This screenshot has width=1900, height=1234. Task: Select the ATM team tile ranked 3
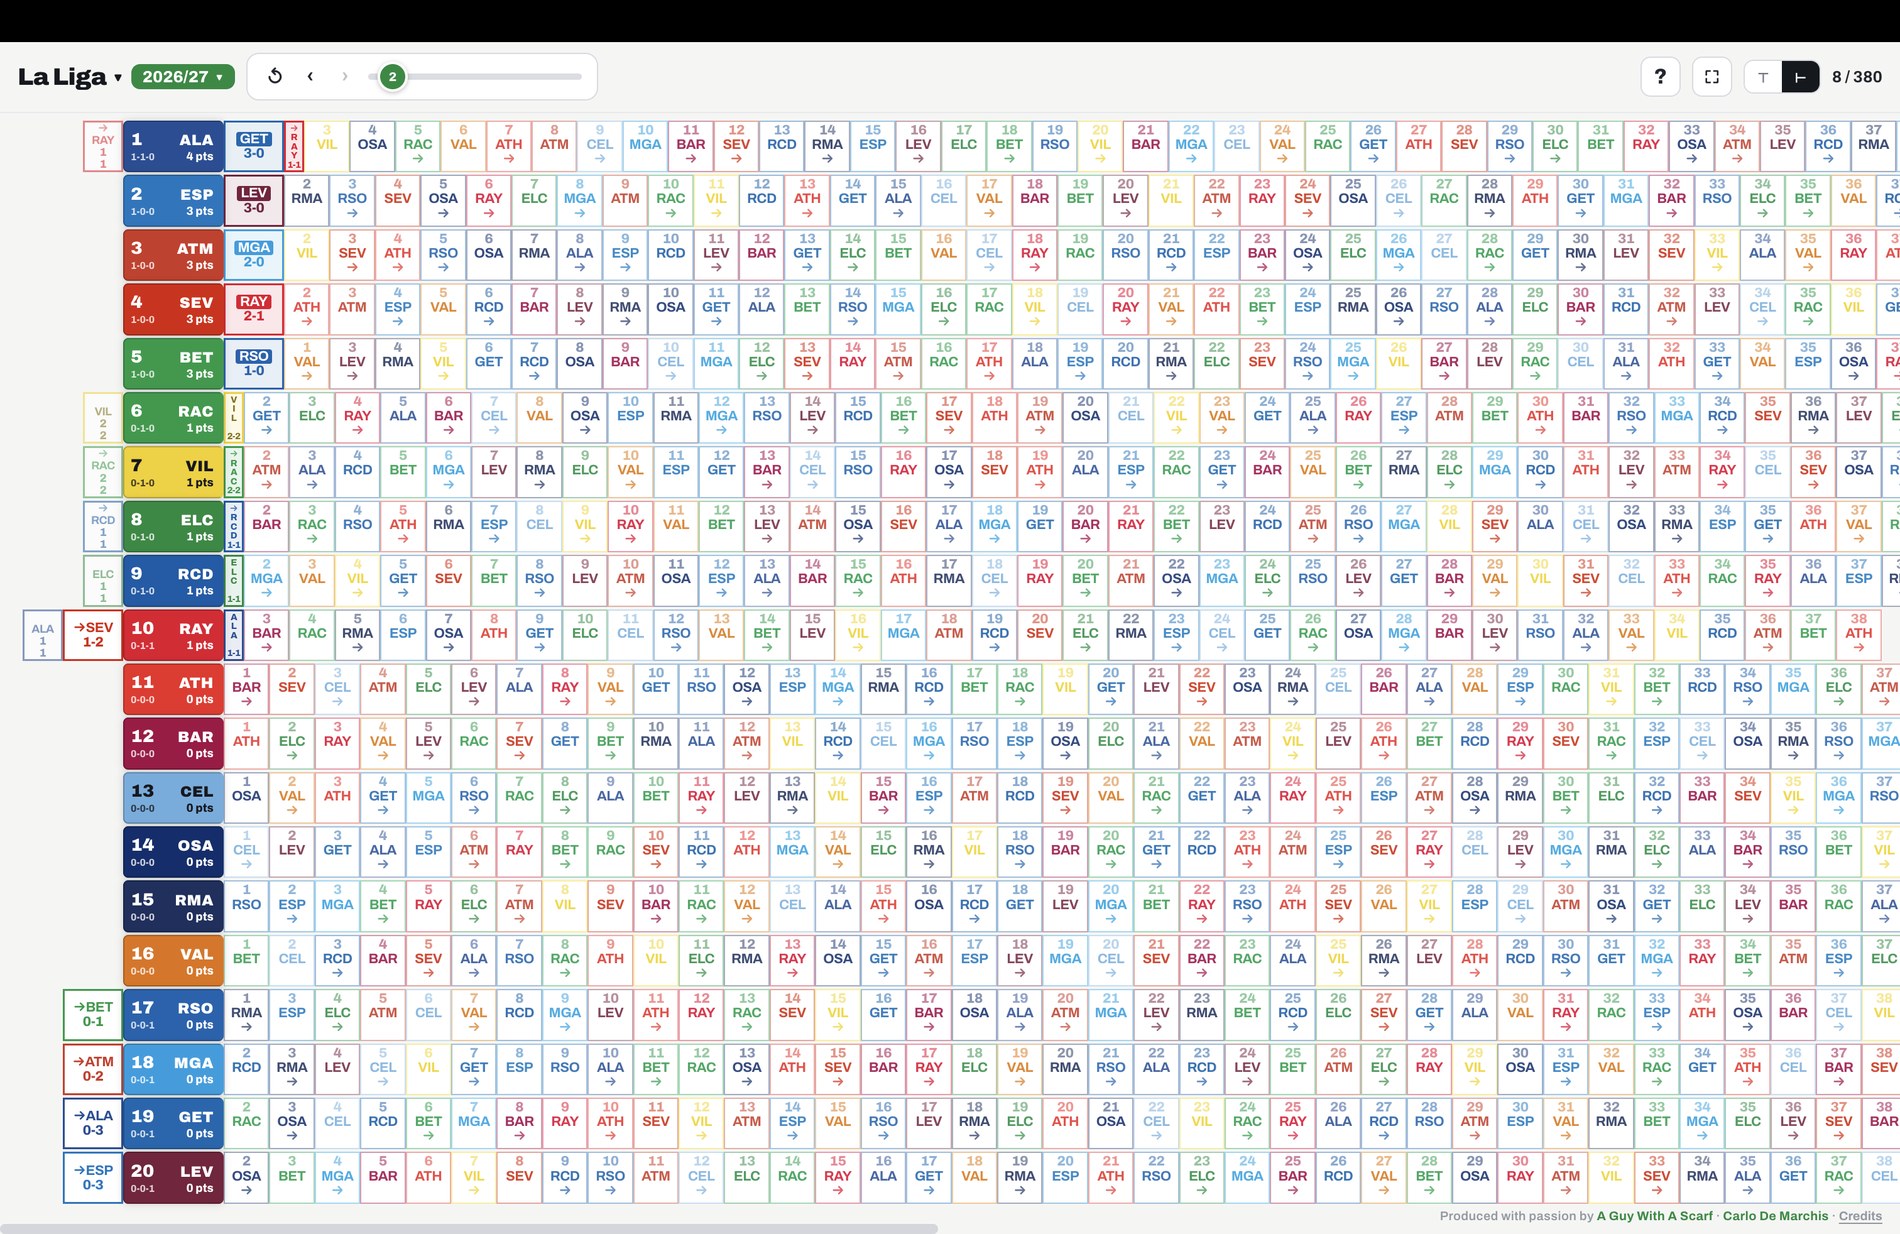[173, 255]
